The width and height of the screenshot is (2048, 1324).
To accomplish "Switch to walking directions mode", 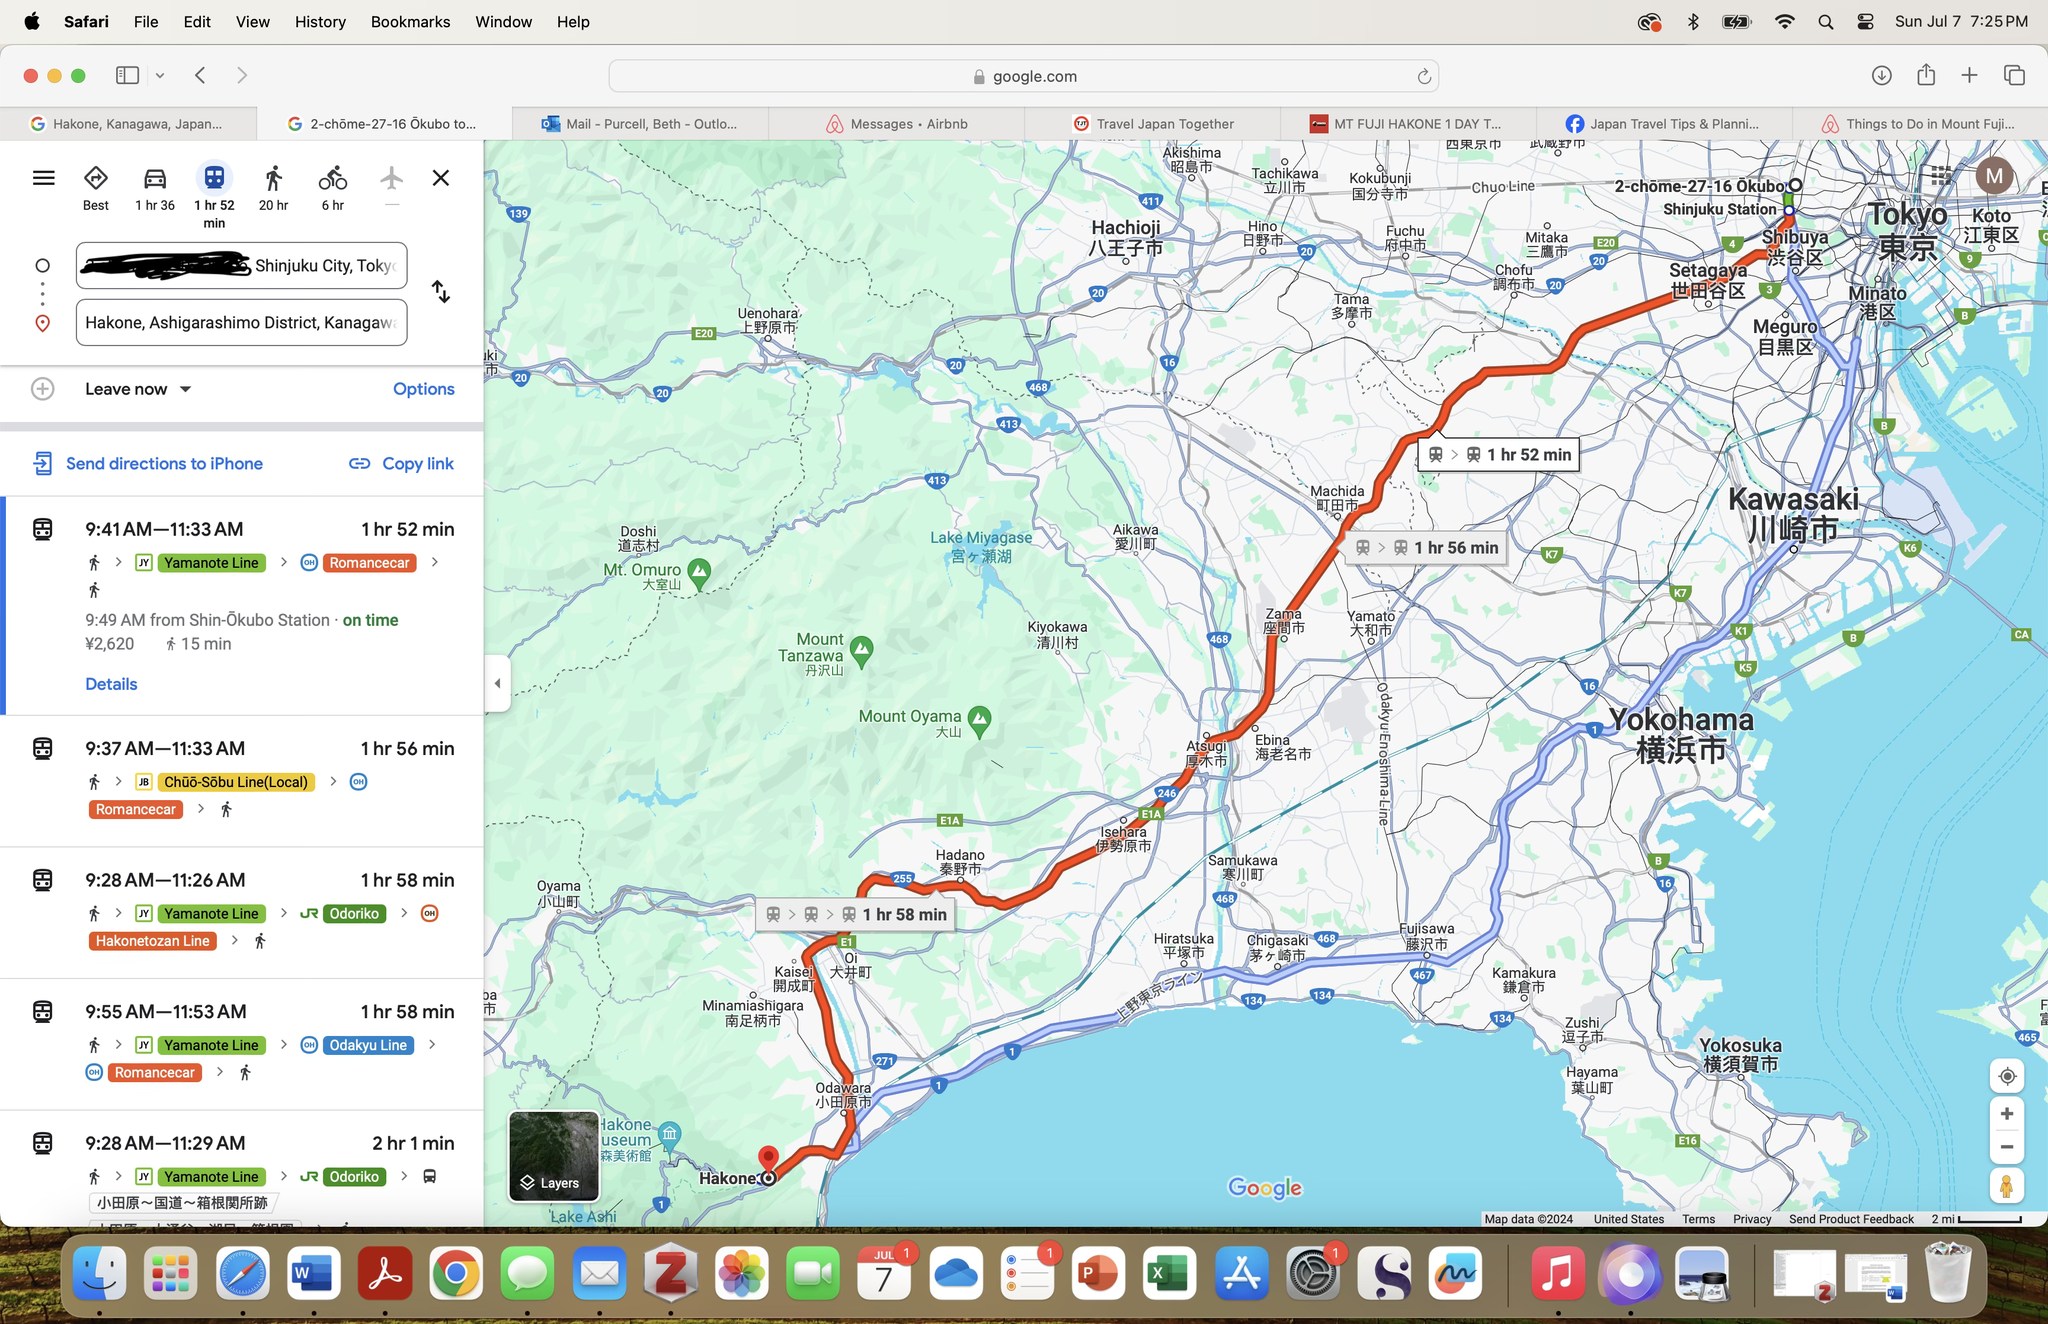I will pyautogui.click(x=273, y=188).
